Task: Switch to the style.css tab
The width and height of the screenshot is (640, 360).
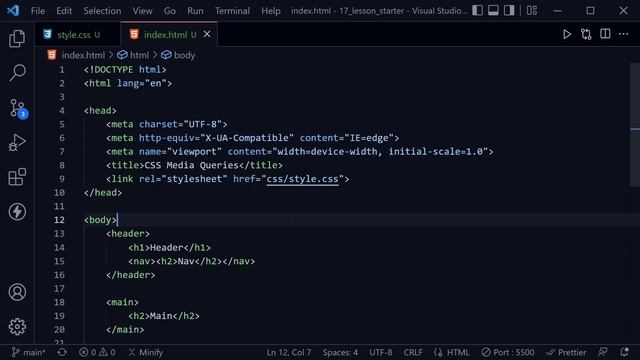Action: [78, 35]
